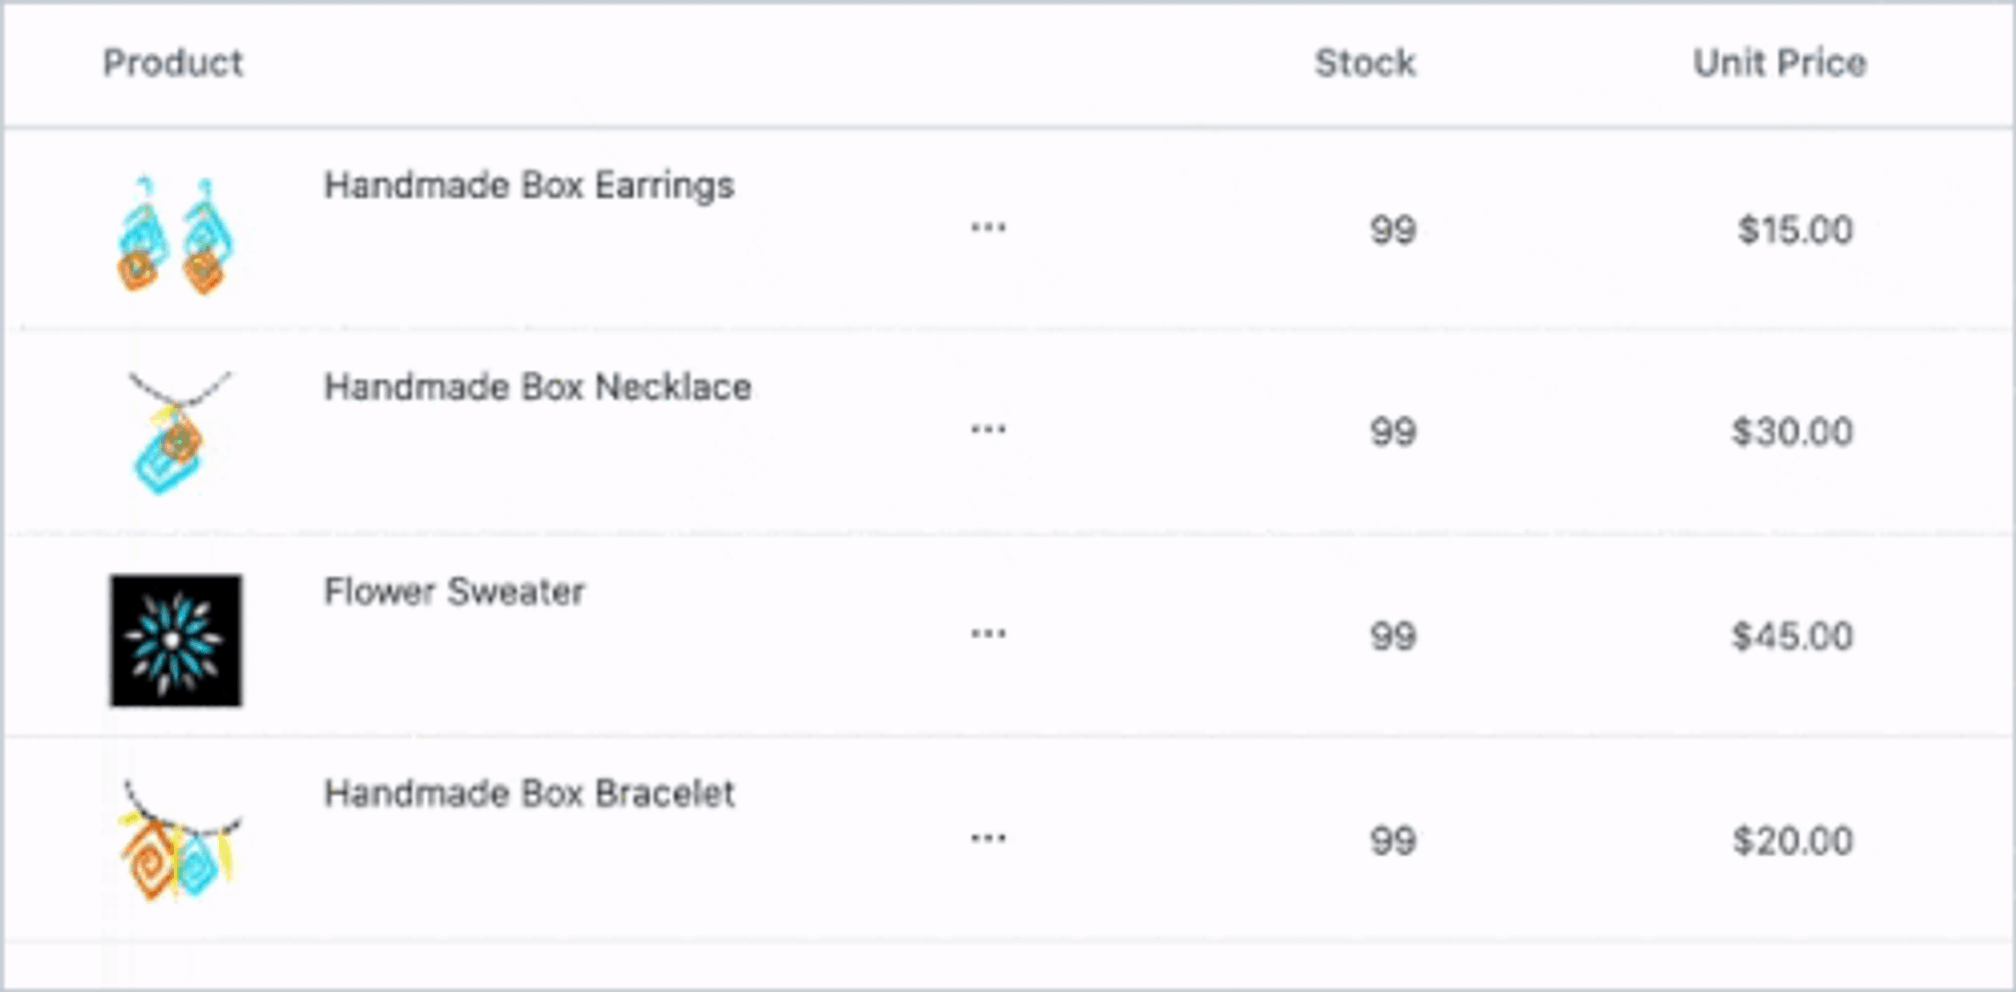
Task: Select the Flower Sweater product name
Action: 456,591
